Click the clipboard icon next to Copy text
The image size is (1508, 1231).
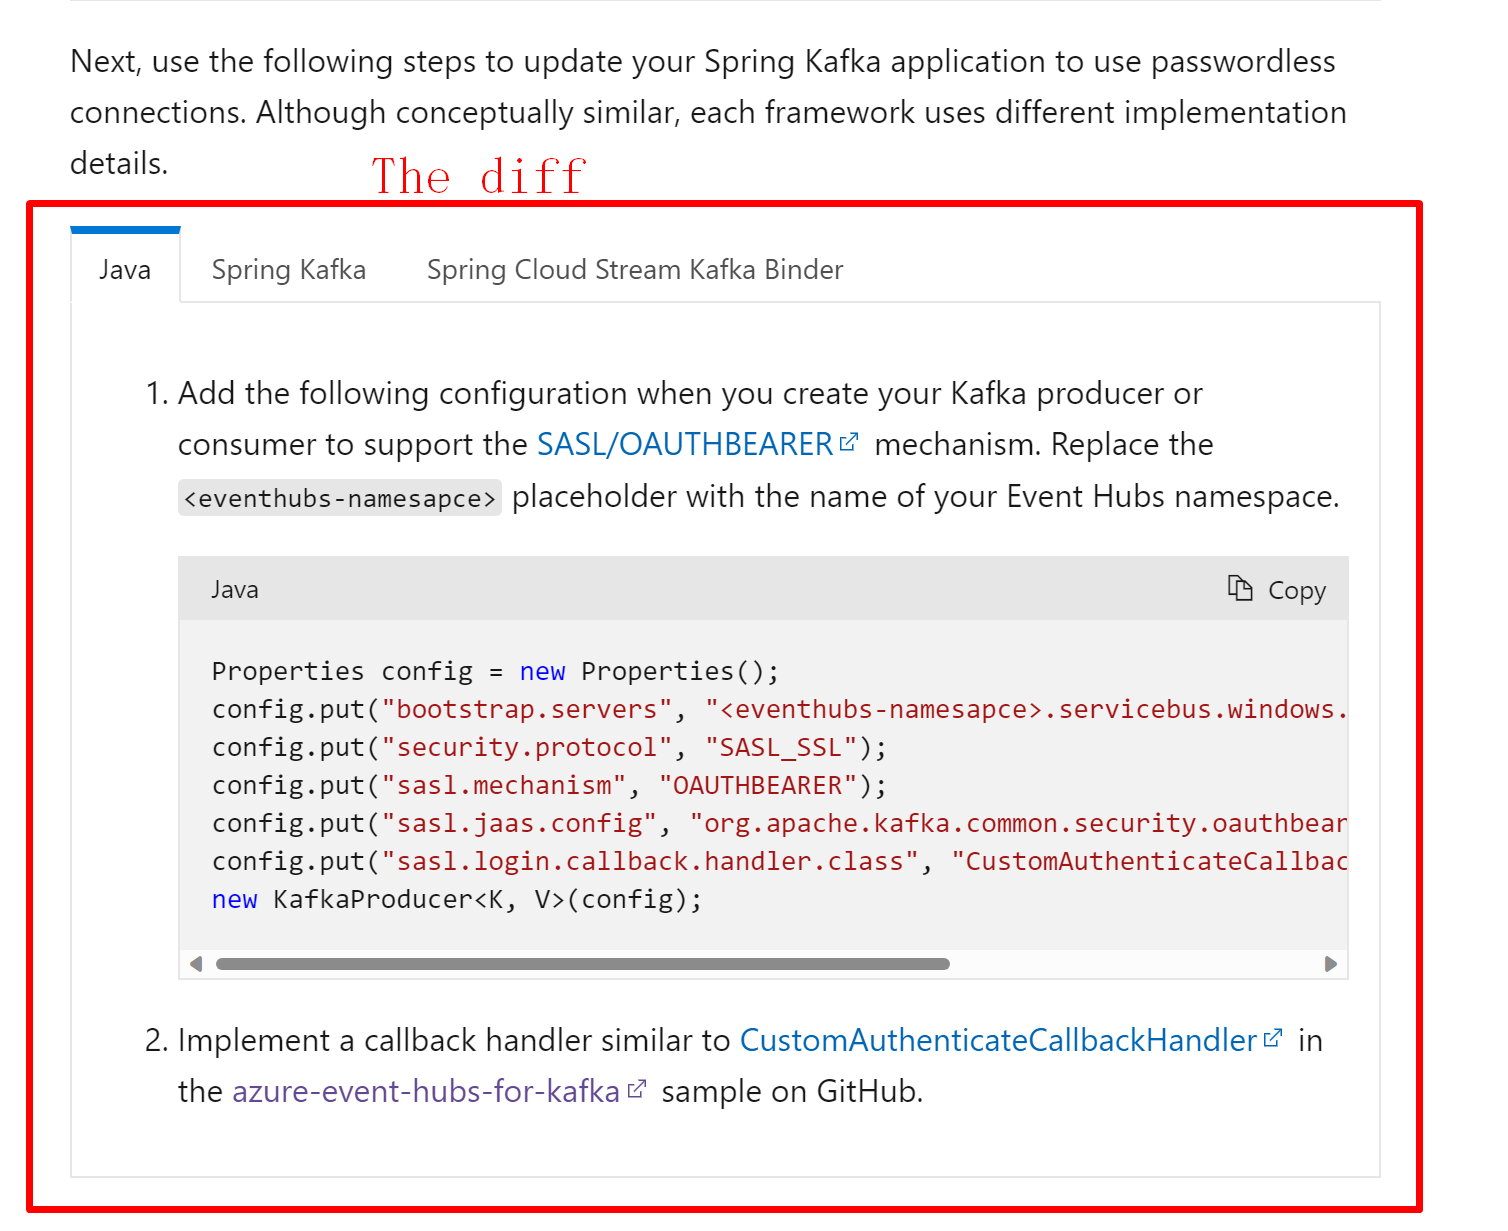[1240, 589]
